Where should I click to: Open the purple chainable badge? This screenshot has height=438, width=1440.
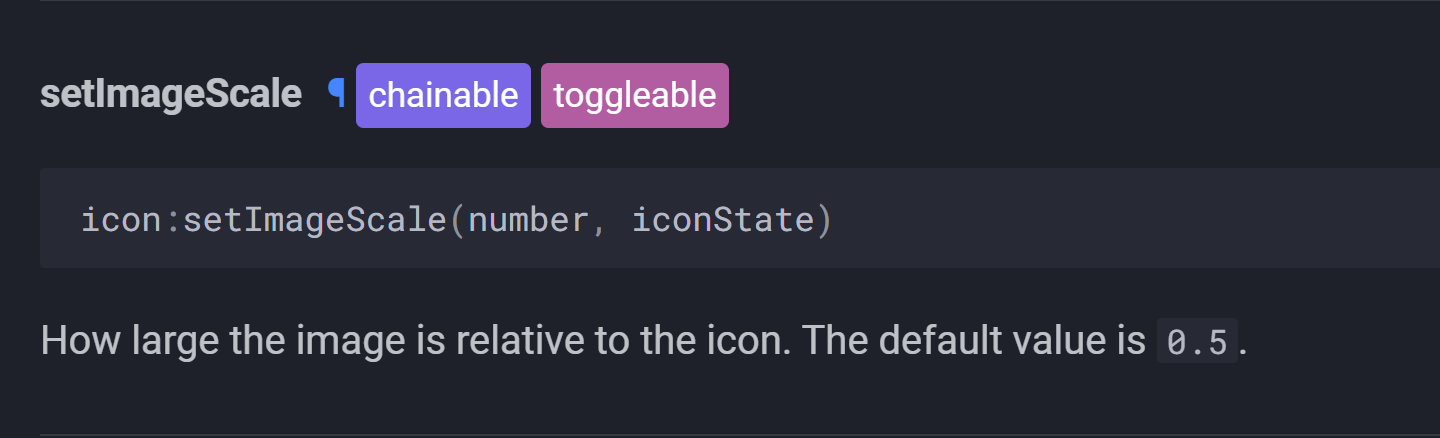pos(443,96)
